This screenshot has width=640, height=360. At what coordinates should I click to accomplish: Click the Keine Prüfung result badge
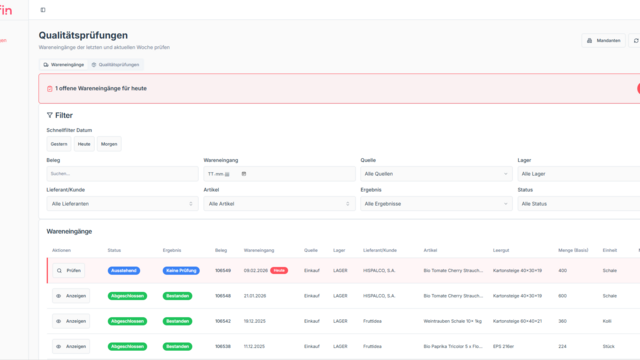coord(181,271)
